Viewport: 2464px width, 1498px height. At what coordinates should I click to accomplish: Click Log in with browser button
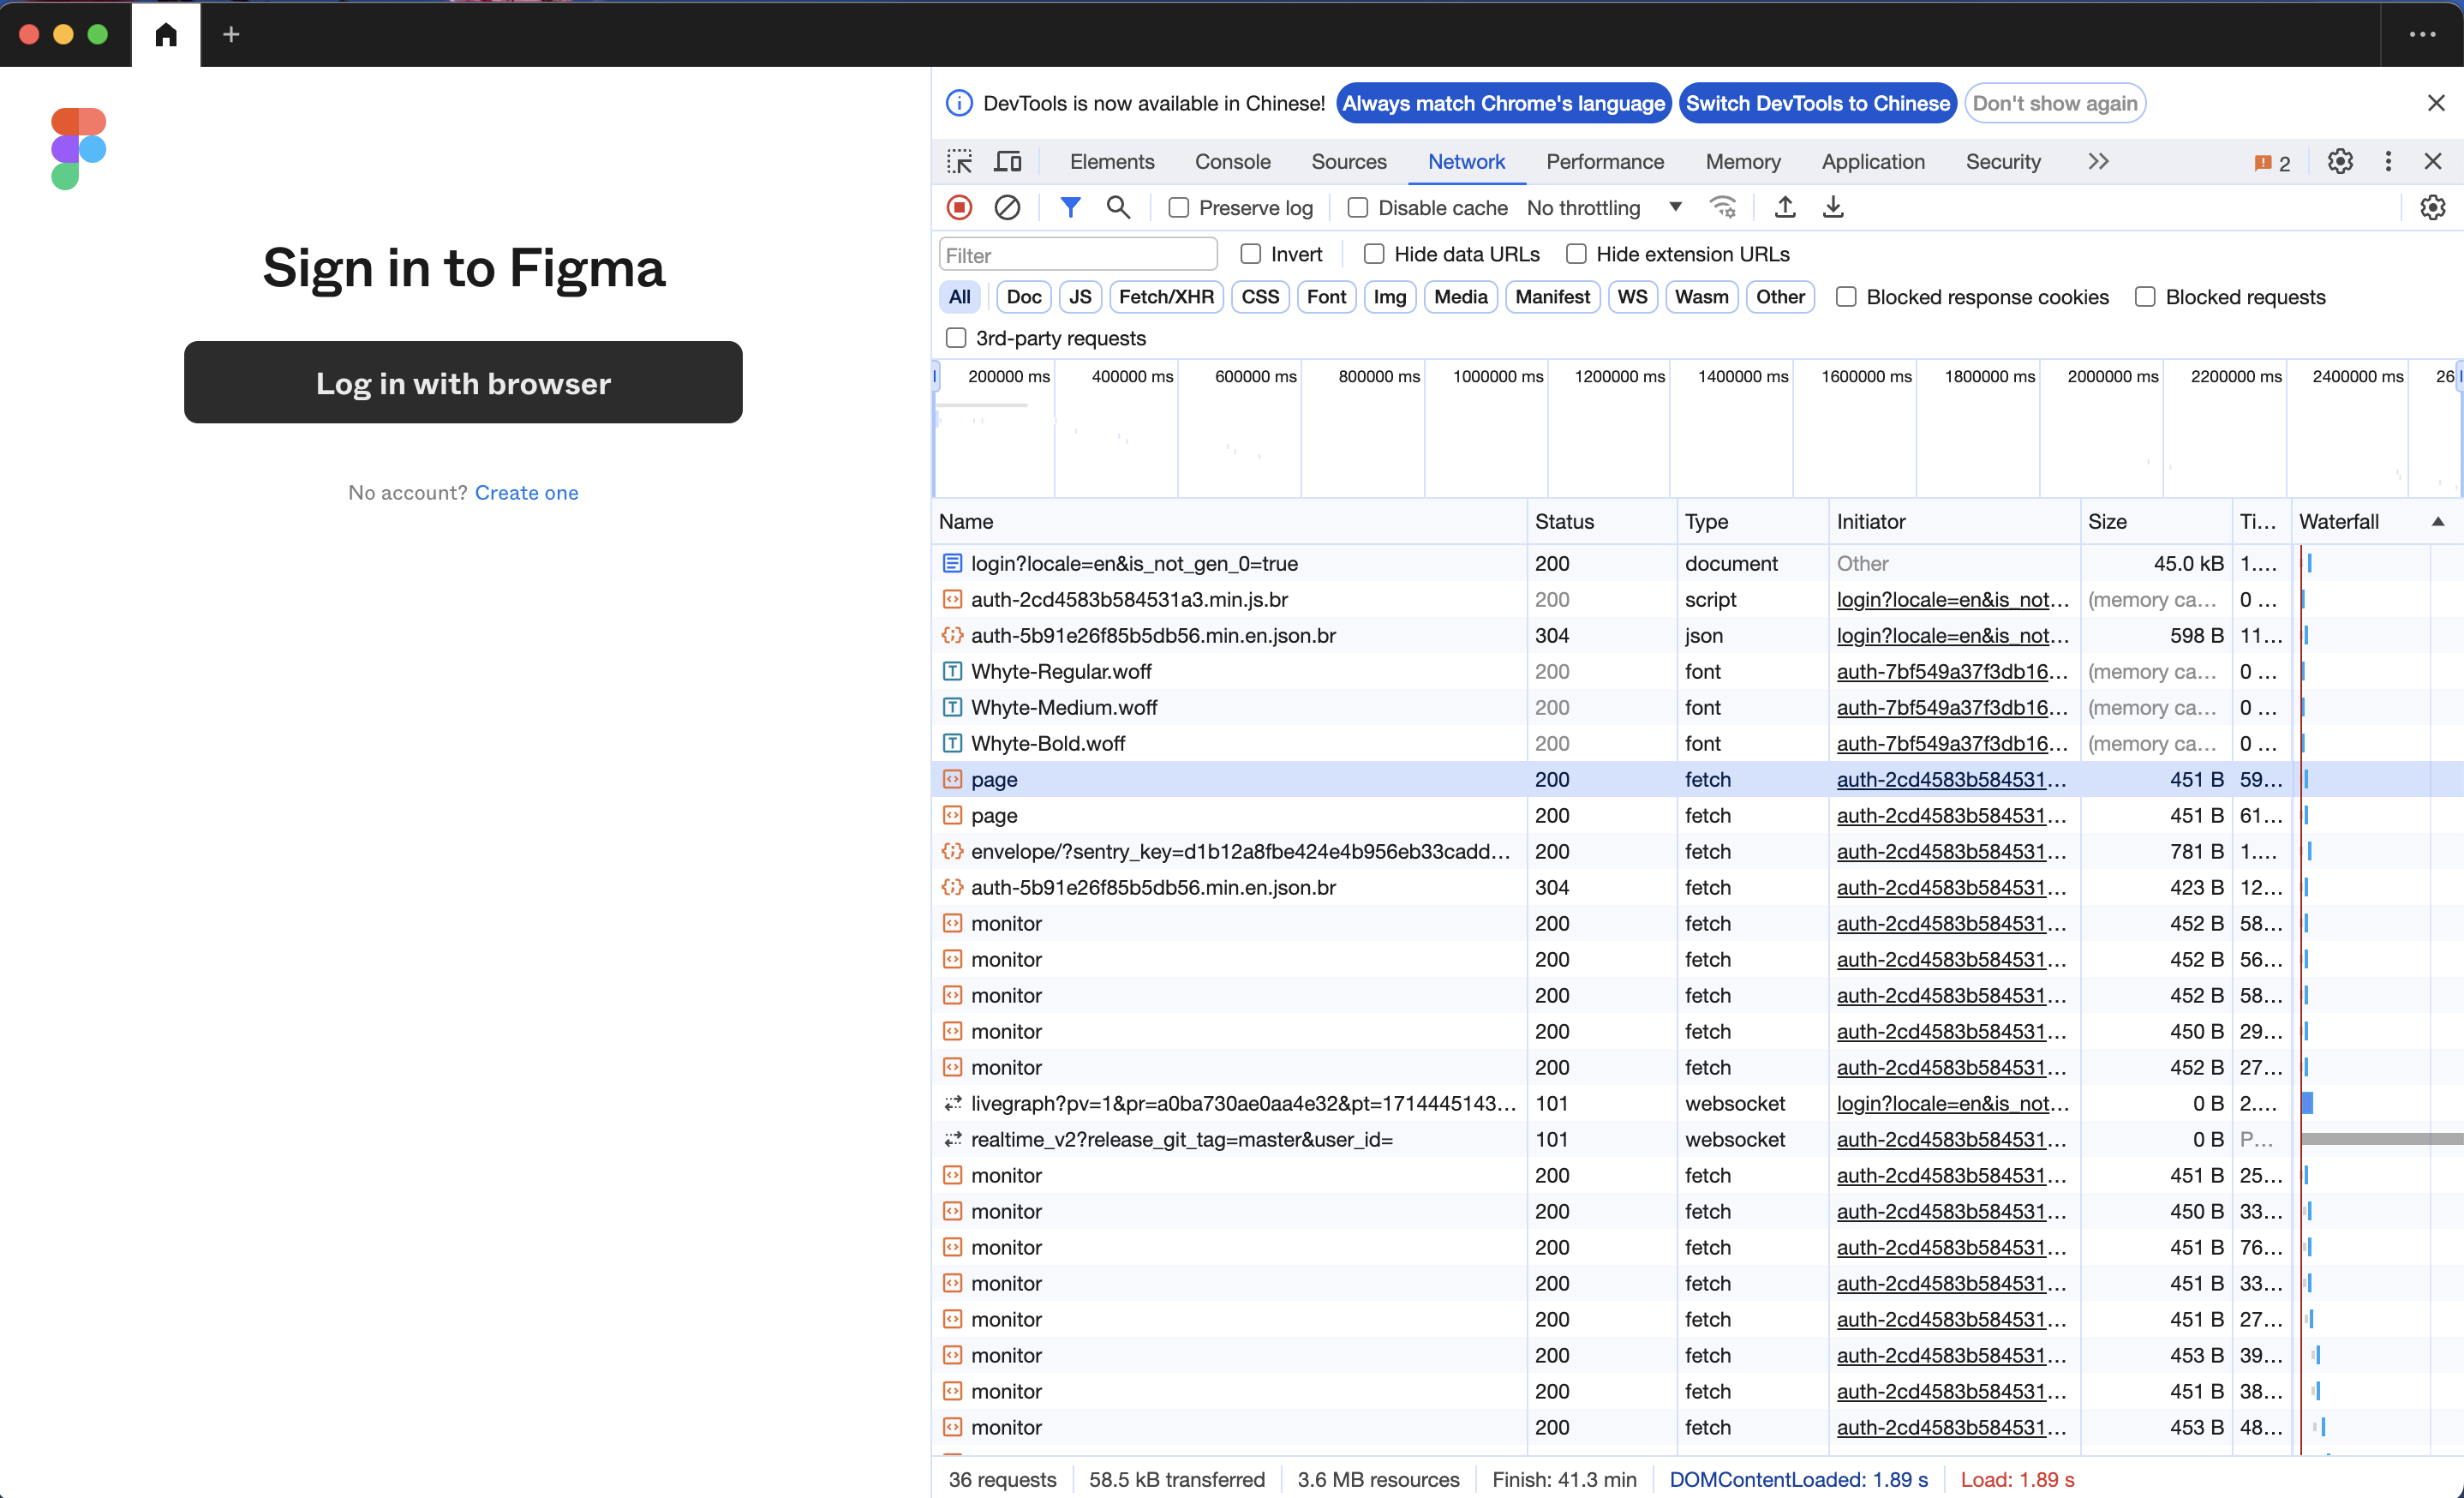[x=463, y=382]
